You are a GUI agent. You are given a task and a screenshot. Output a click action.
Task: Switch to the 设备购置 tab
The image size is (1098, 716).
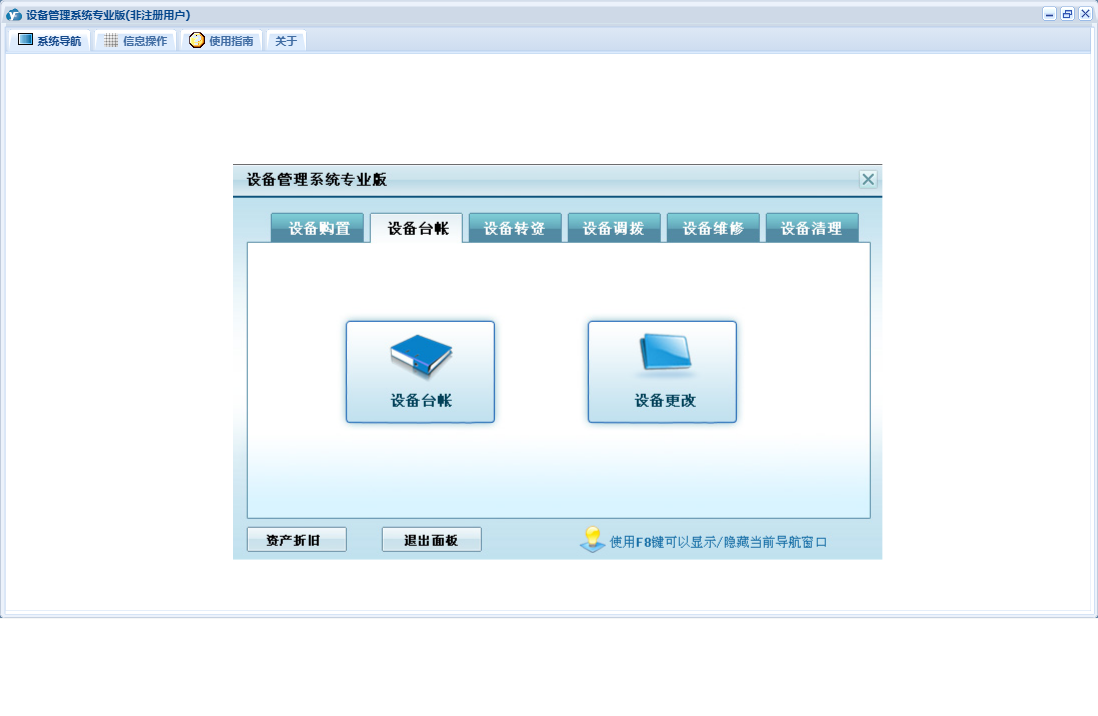coord(319,229)
